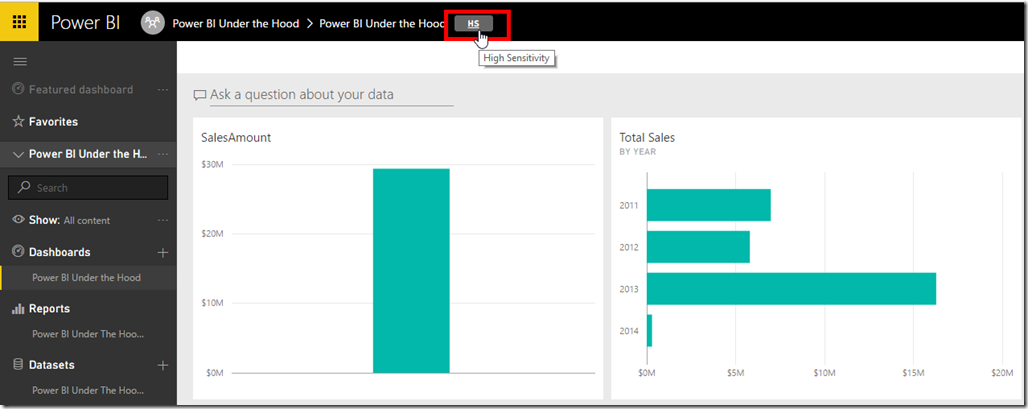Screen dimensions: 1028x409
Task: Open the Power BI Under The Hoo... dataset
Action: (x=88, y=390)
